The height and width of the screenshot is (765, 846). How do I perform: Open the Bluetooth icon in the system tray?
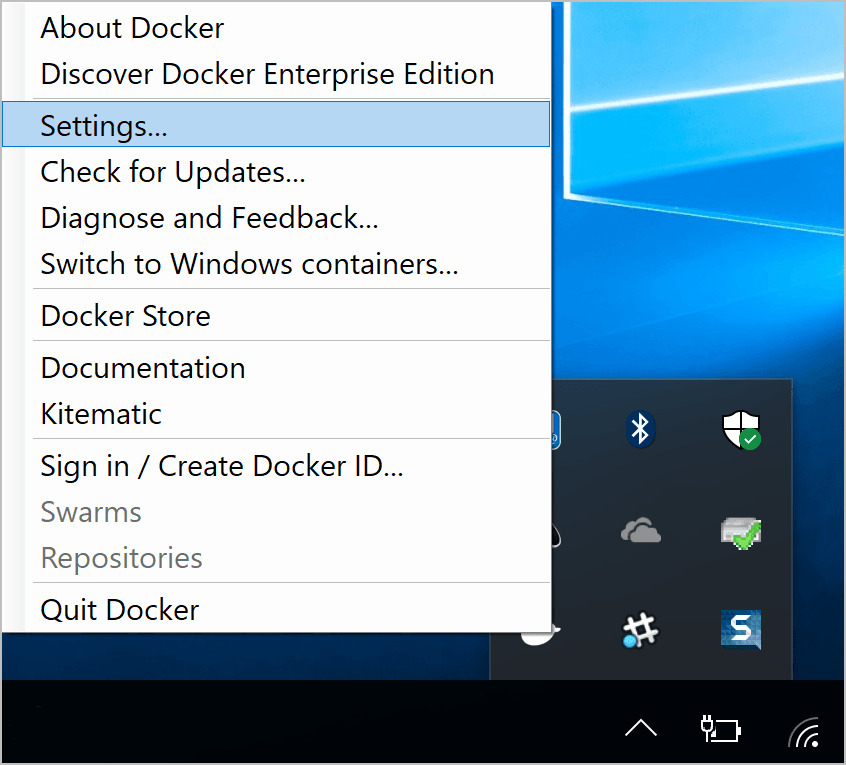point(640,430)
